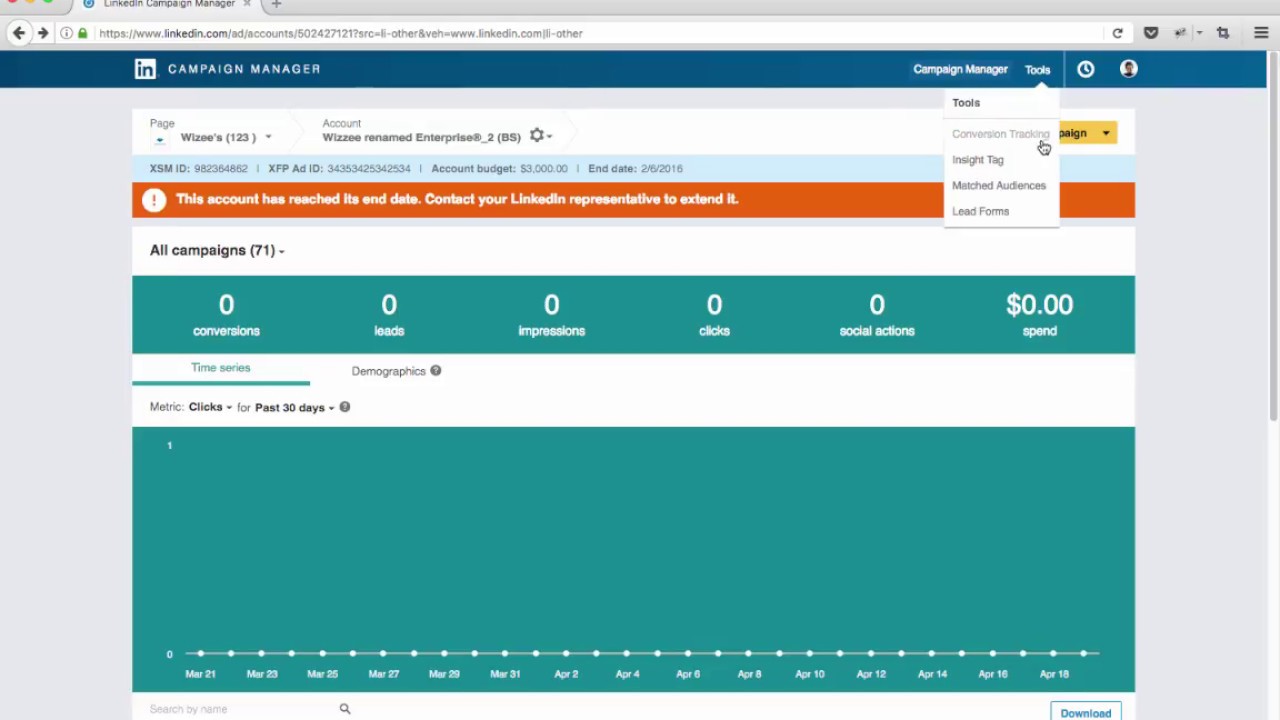The image size is (1280, 720).
Task: Click Tools in the top navigation
Action: (1037, 70)
